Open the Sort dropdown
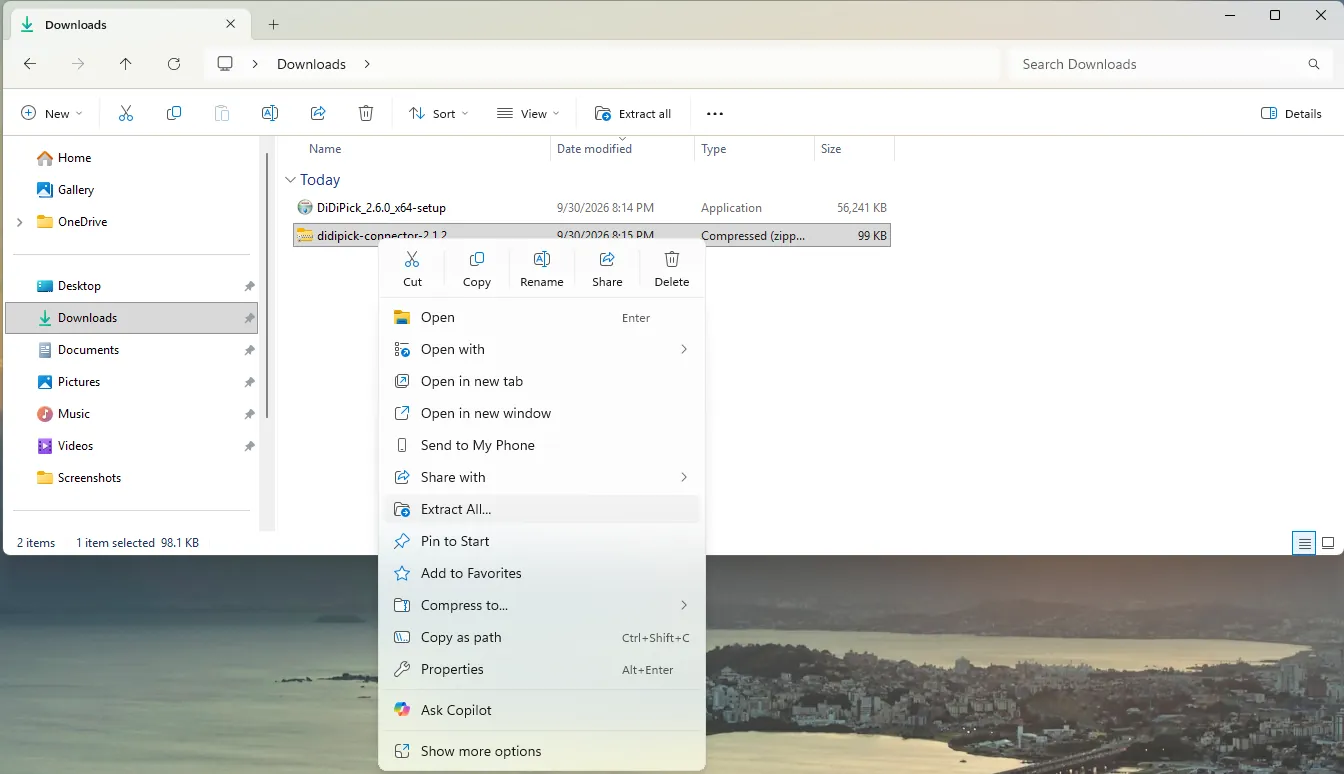 pyautogui.click(x=439, y=113)
